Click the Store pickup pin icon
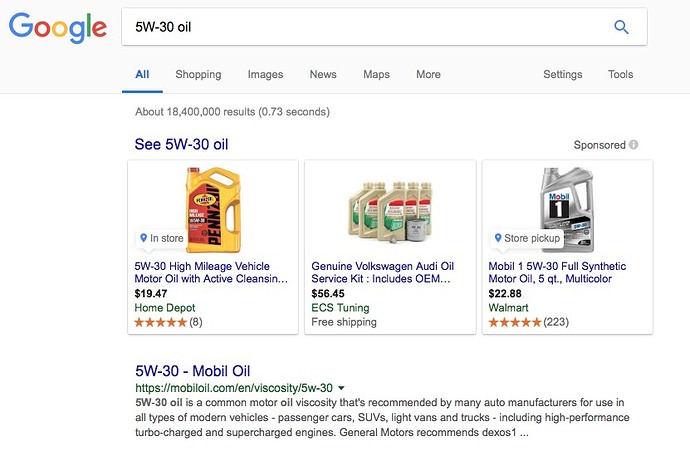The height and width of the screenshot is (460, 690). pyautogui.click(x=497, y=238)
